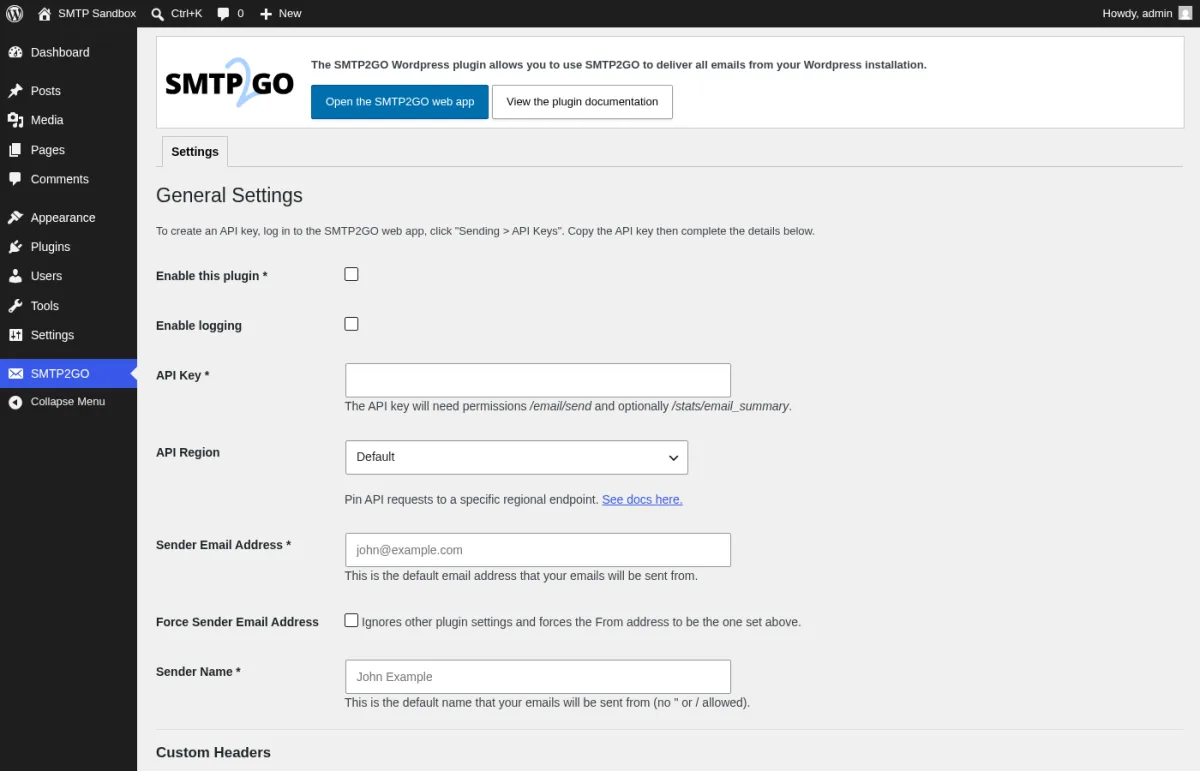Open Dashboard menu item
The image size is (1200, 771).
pos(60,52)
